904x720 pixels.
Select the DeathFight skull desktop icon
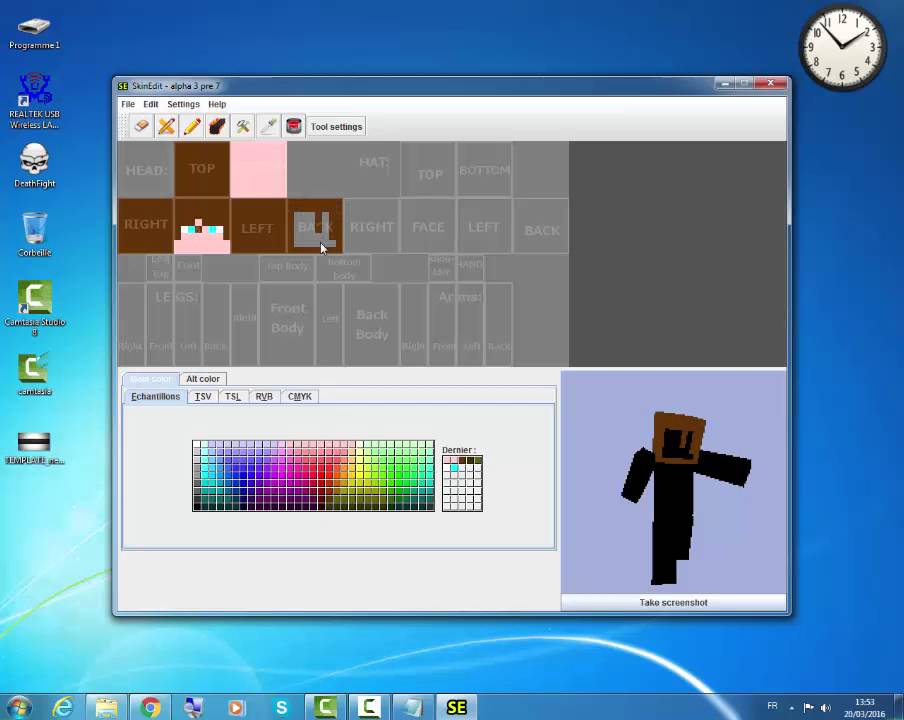pyautogui.click(x=34, y=165)
